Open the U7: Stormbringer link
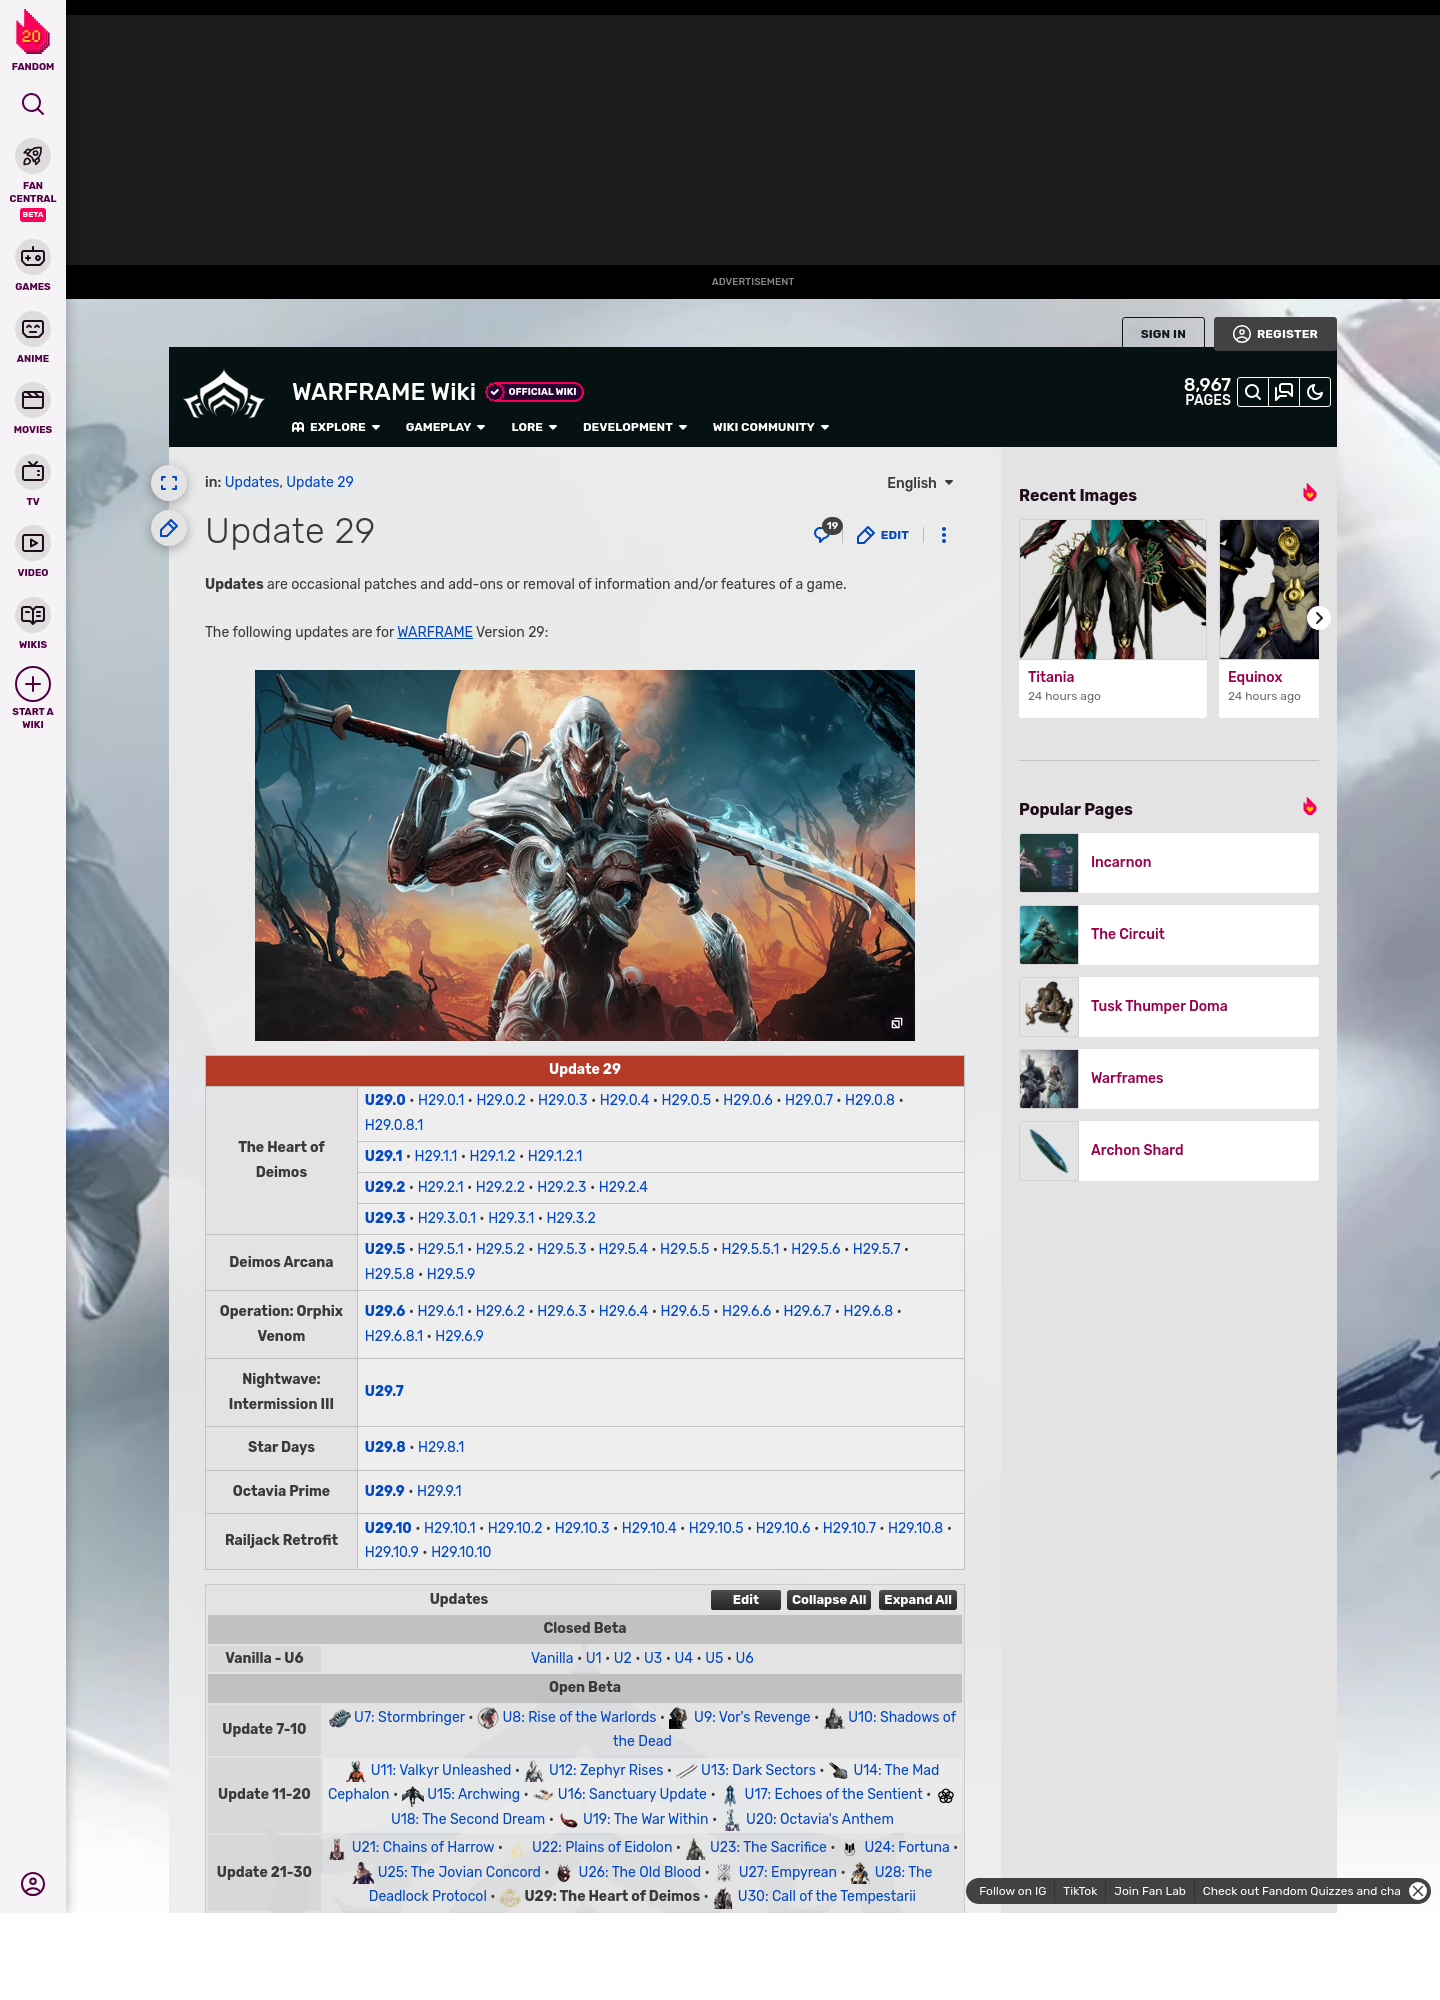Screen dimensions: 1440x2000 click(x=410, y=1717)
